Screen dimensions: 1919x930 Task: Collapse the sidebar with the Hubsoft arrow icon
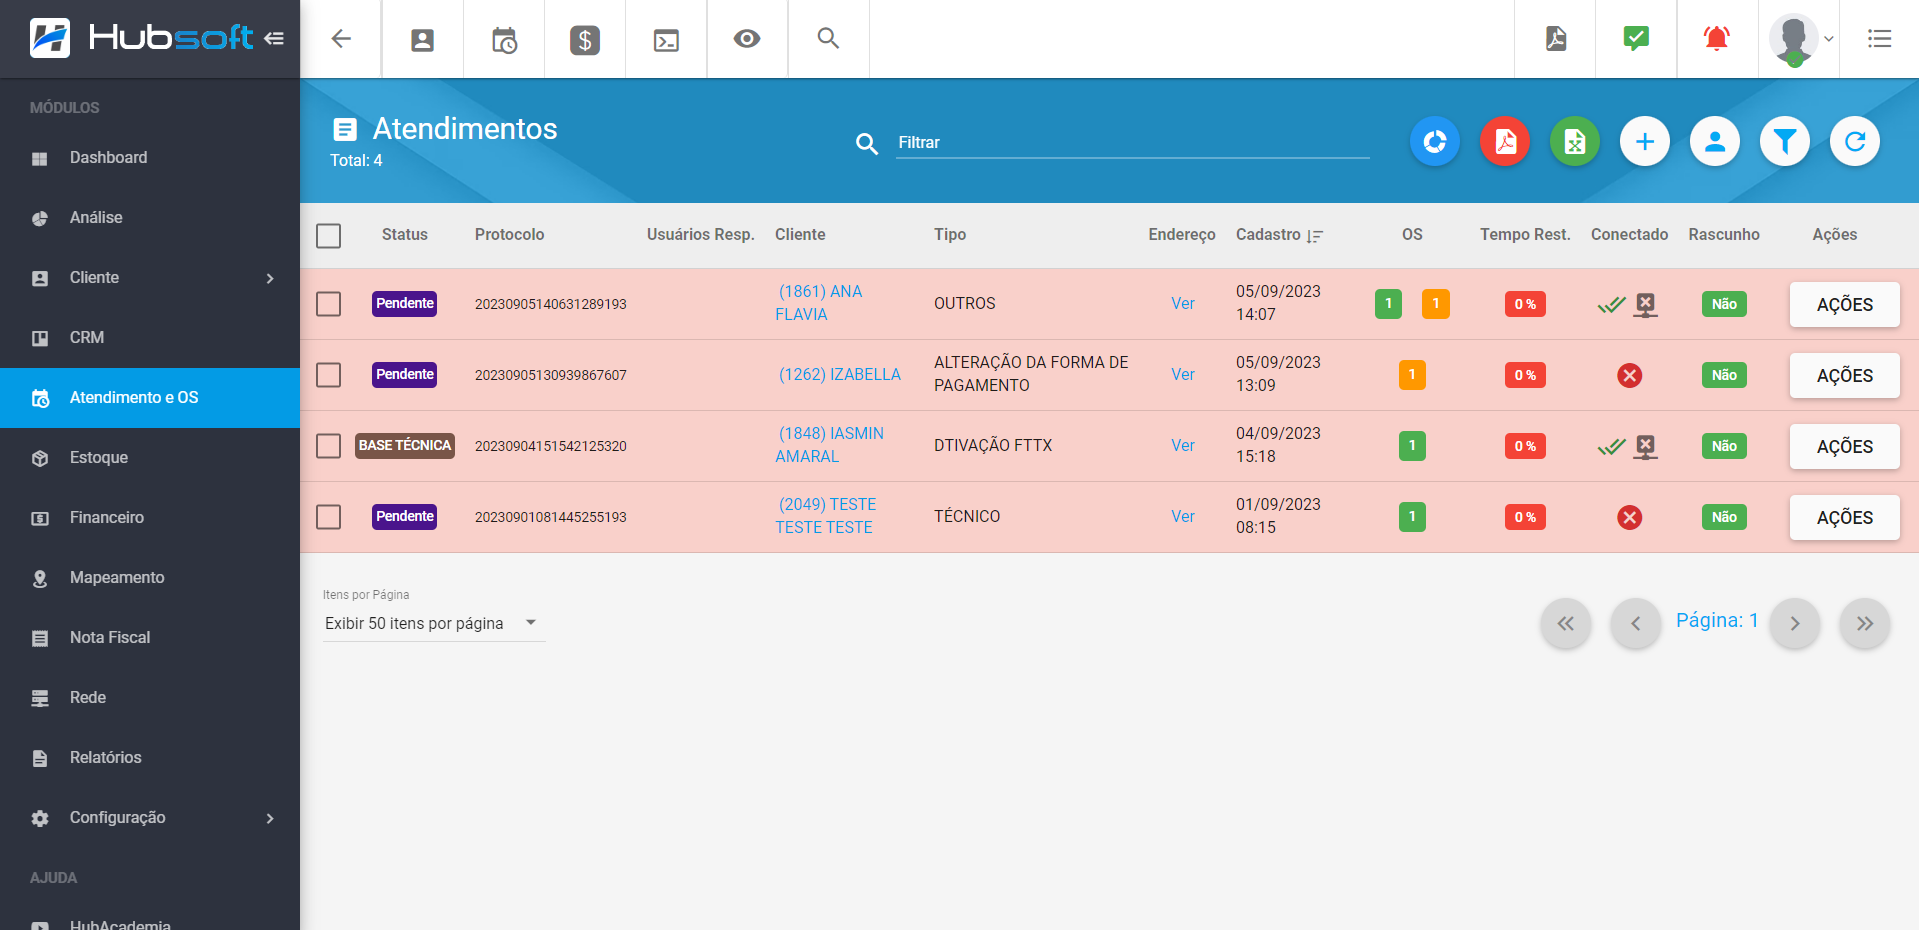274,39
